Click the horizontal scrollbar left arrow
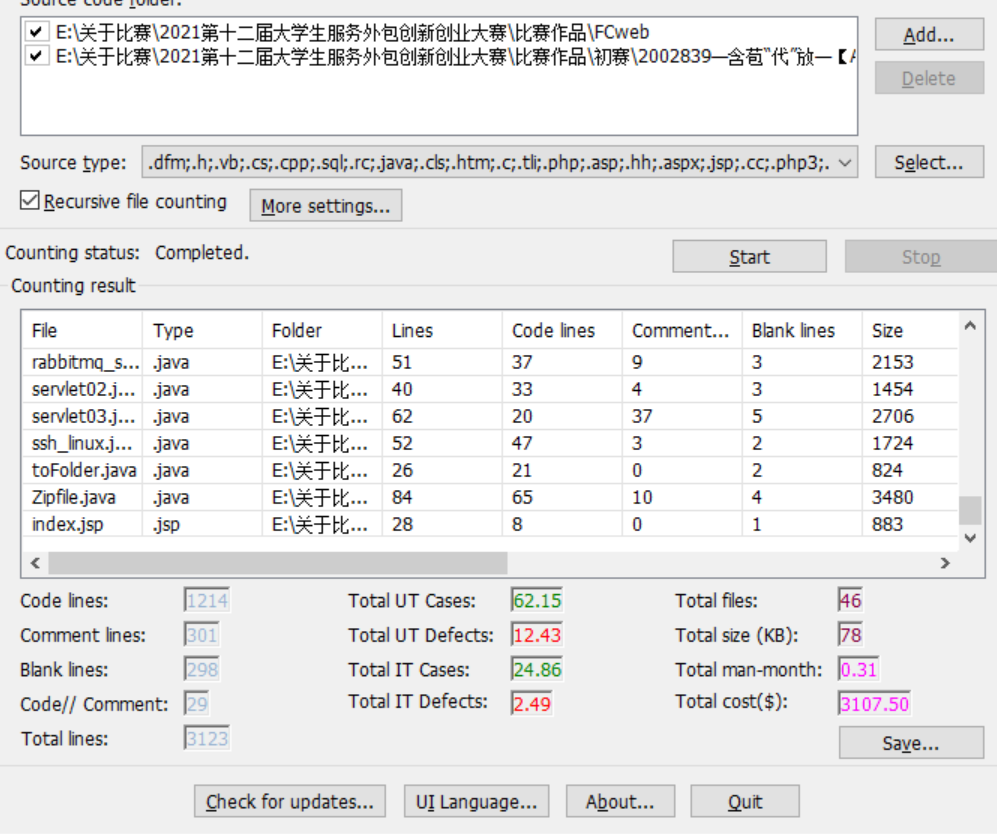 click(35, 563)
